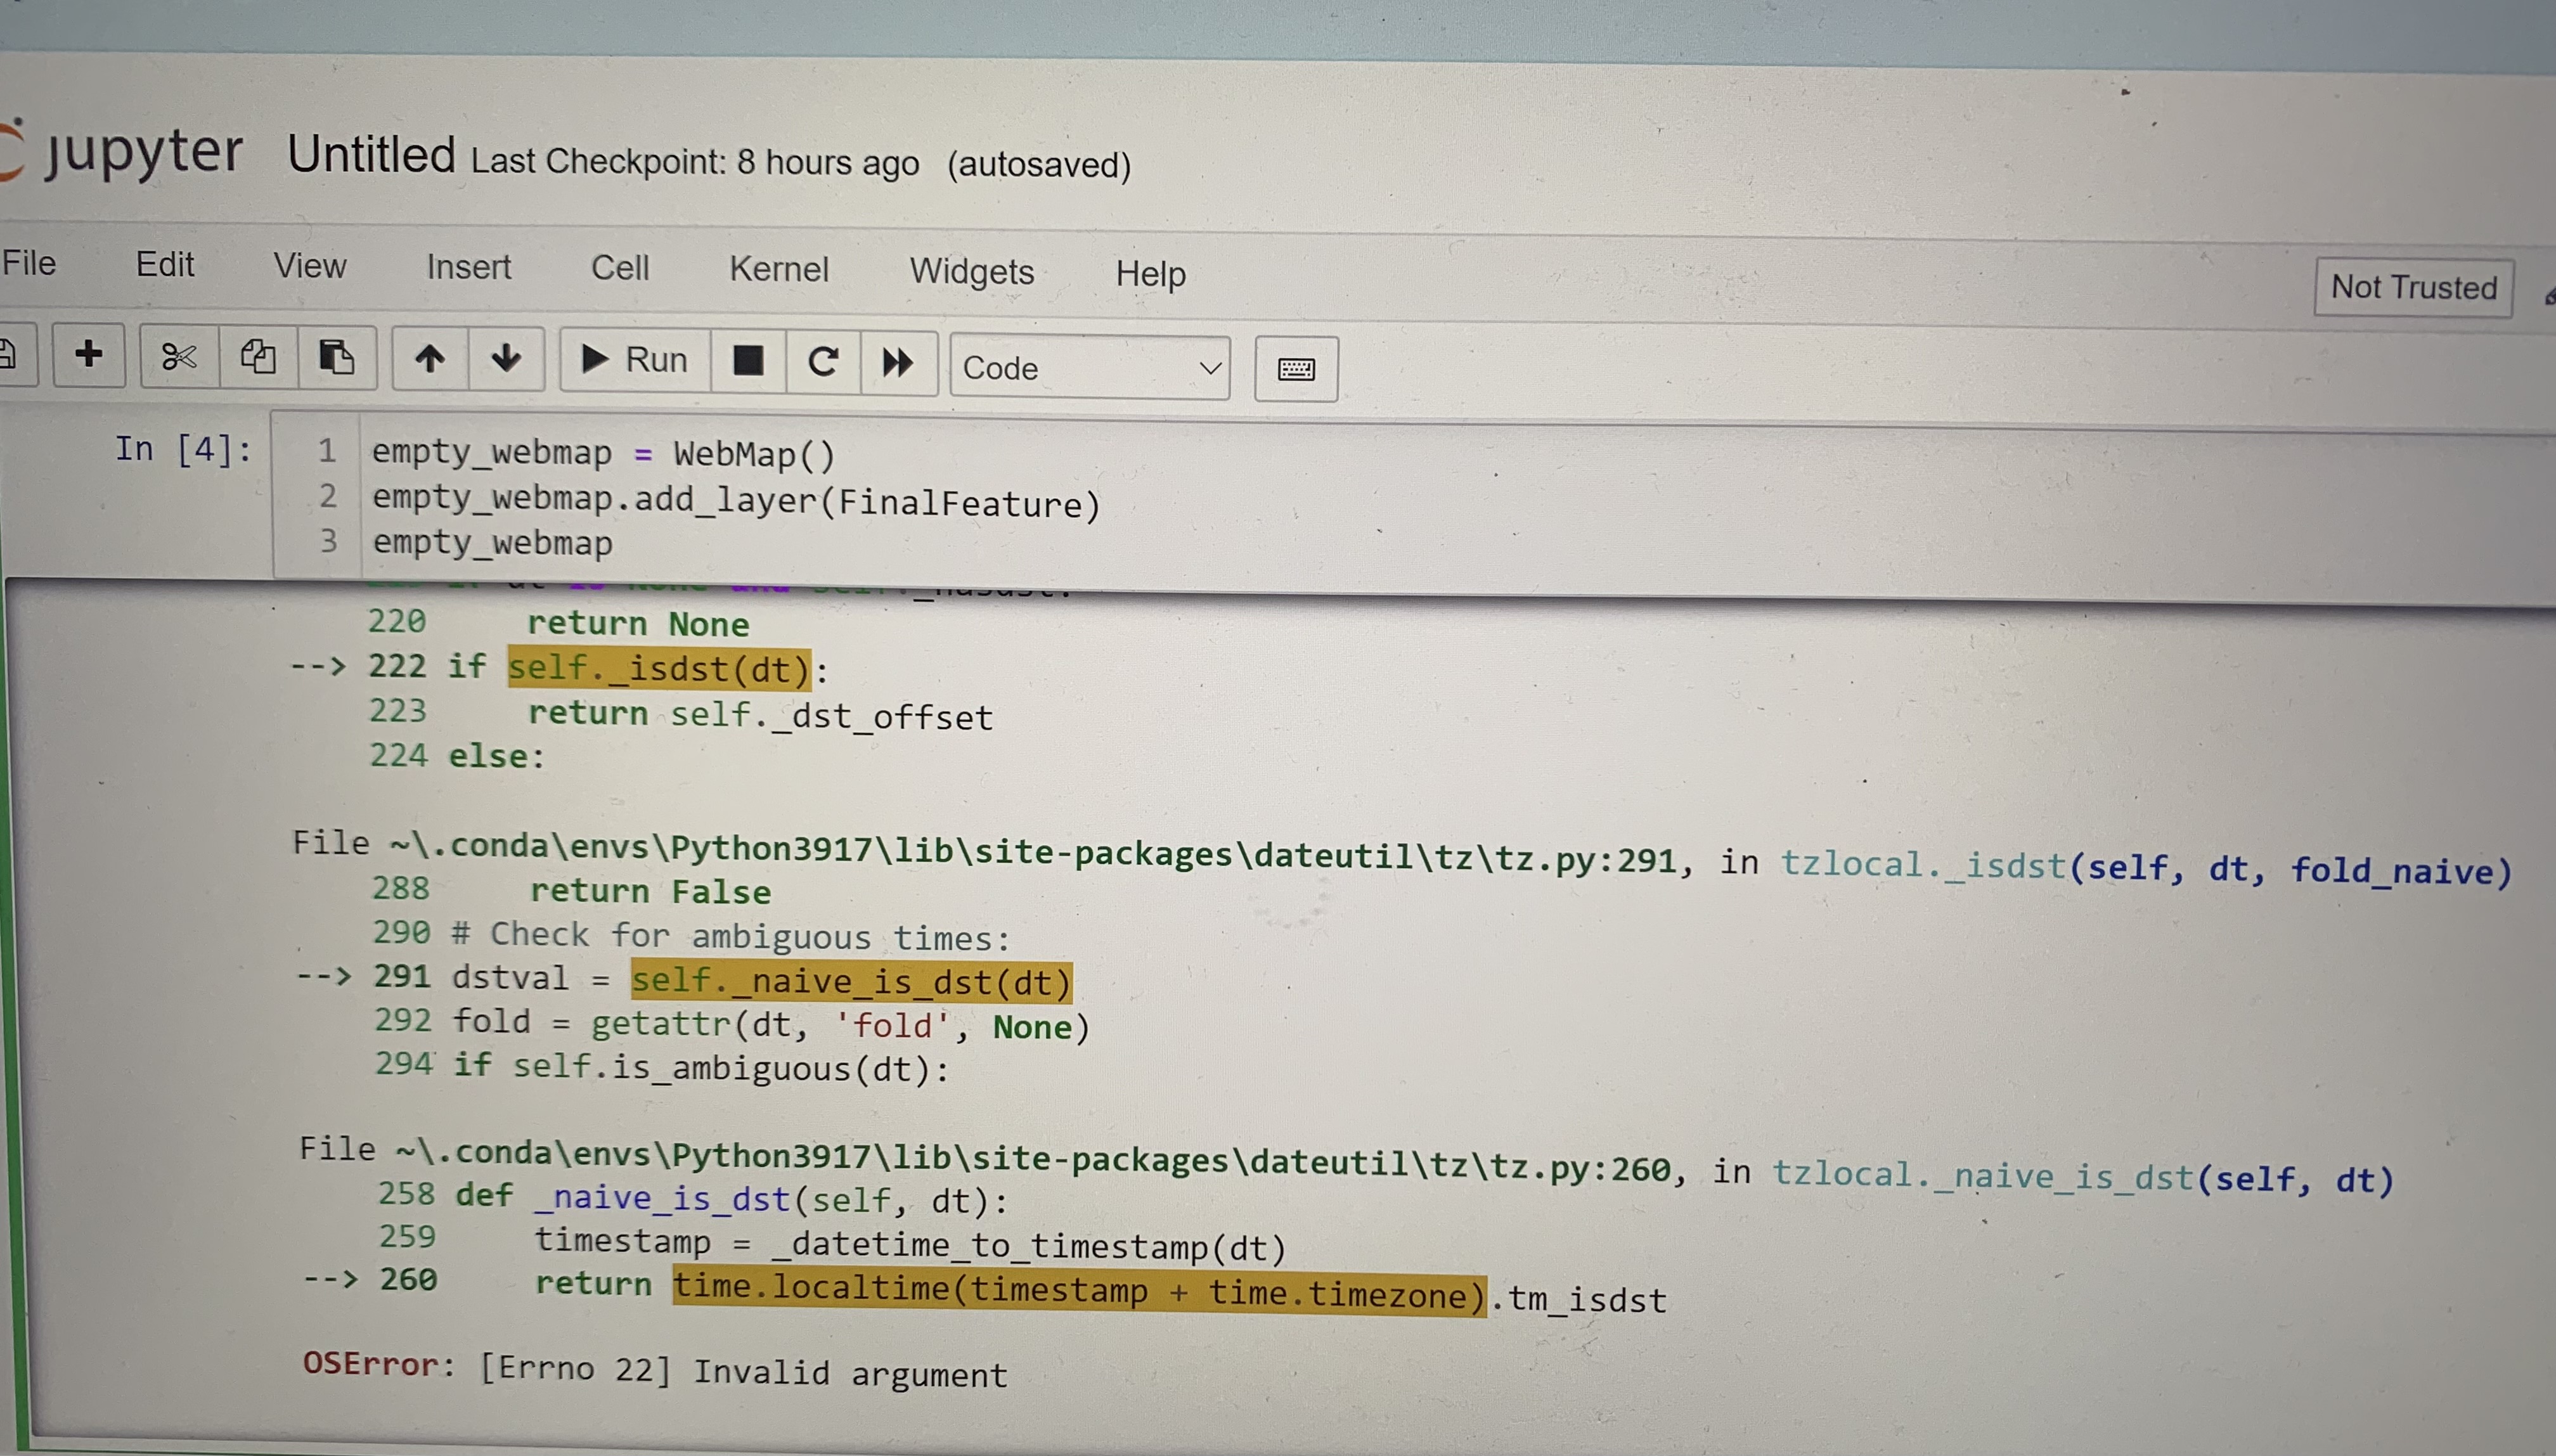Copy selected cells icon

click(x=258, y=356)
